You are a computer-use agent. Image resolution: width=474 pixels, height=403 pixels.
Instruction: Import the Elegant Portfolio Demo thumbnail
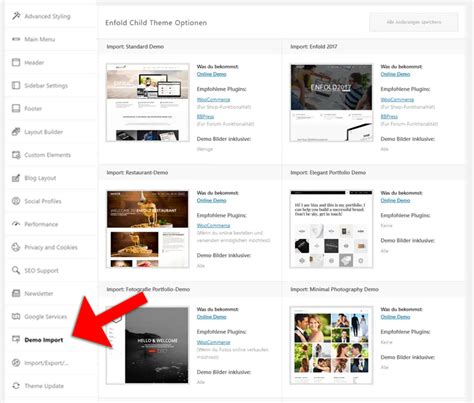click(331, 229)
